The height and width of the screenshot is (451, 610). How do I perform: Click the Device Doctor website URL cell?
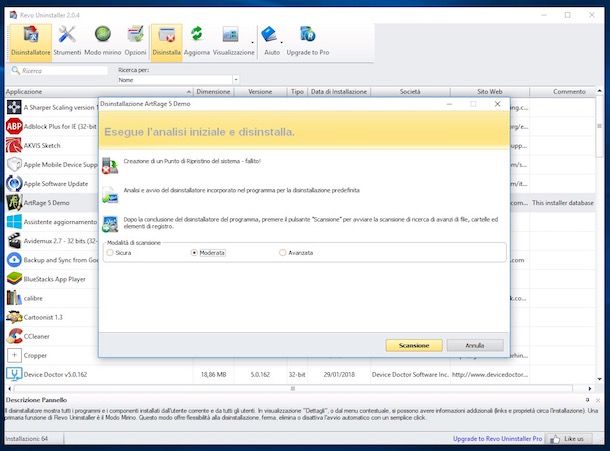(x=490, y=374)
